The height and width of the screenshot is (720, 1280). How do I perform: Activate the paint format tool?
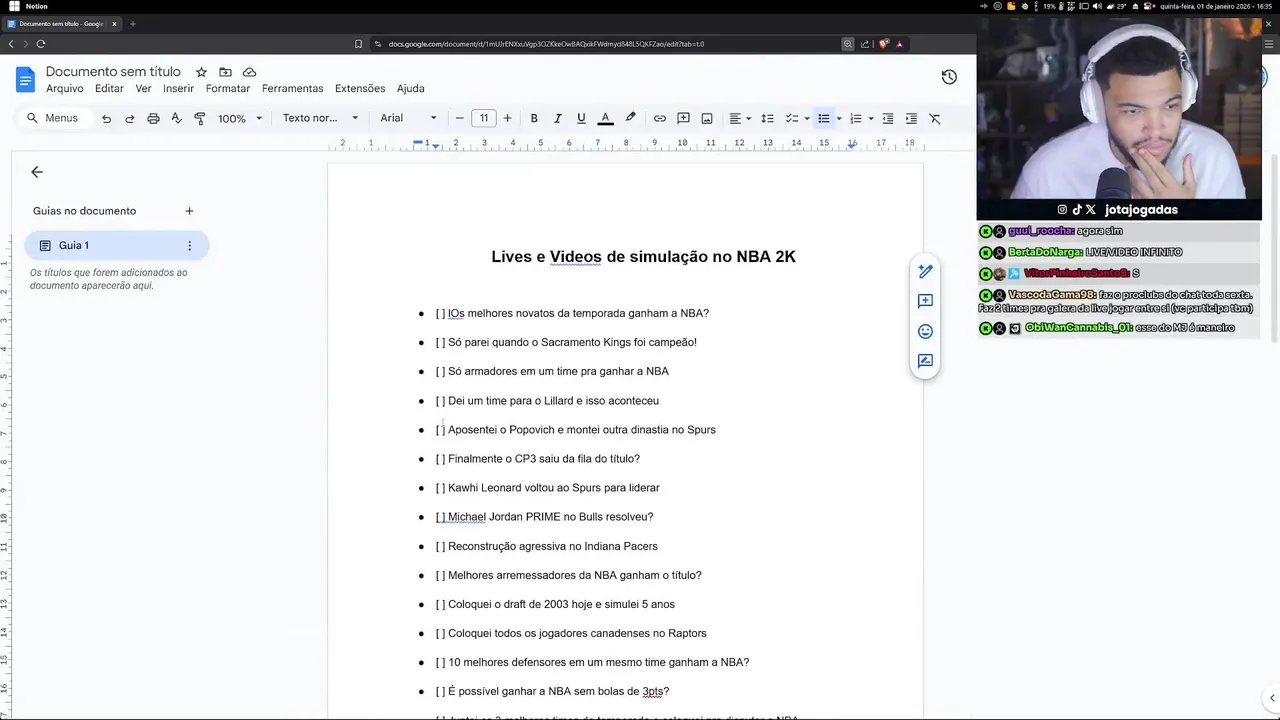(199, 118)
